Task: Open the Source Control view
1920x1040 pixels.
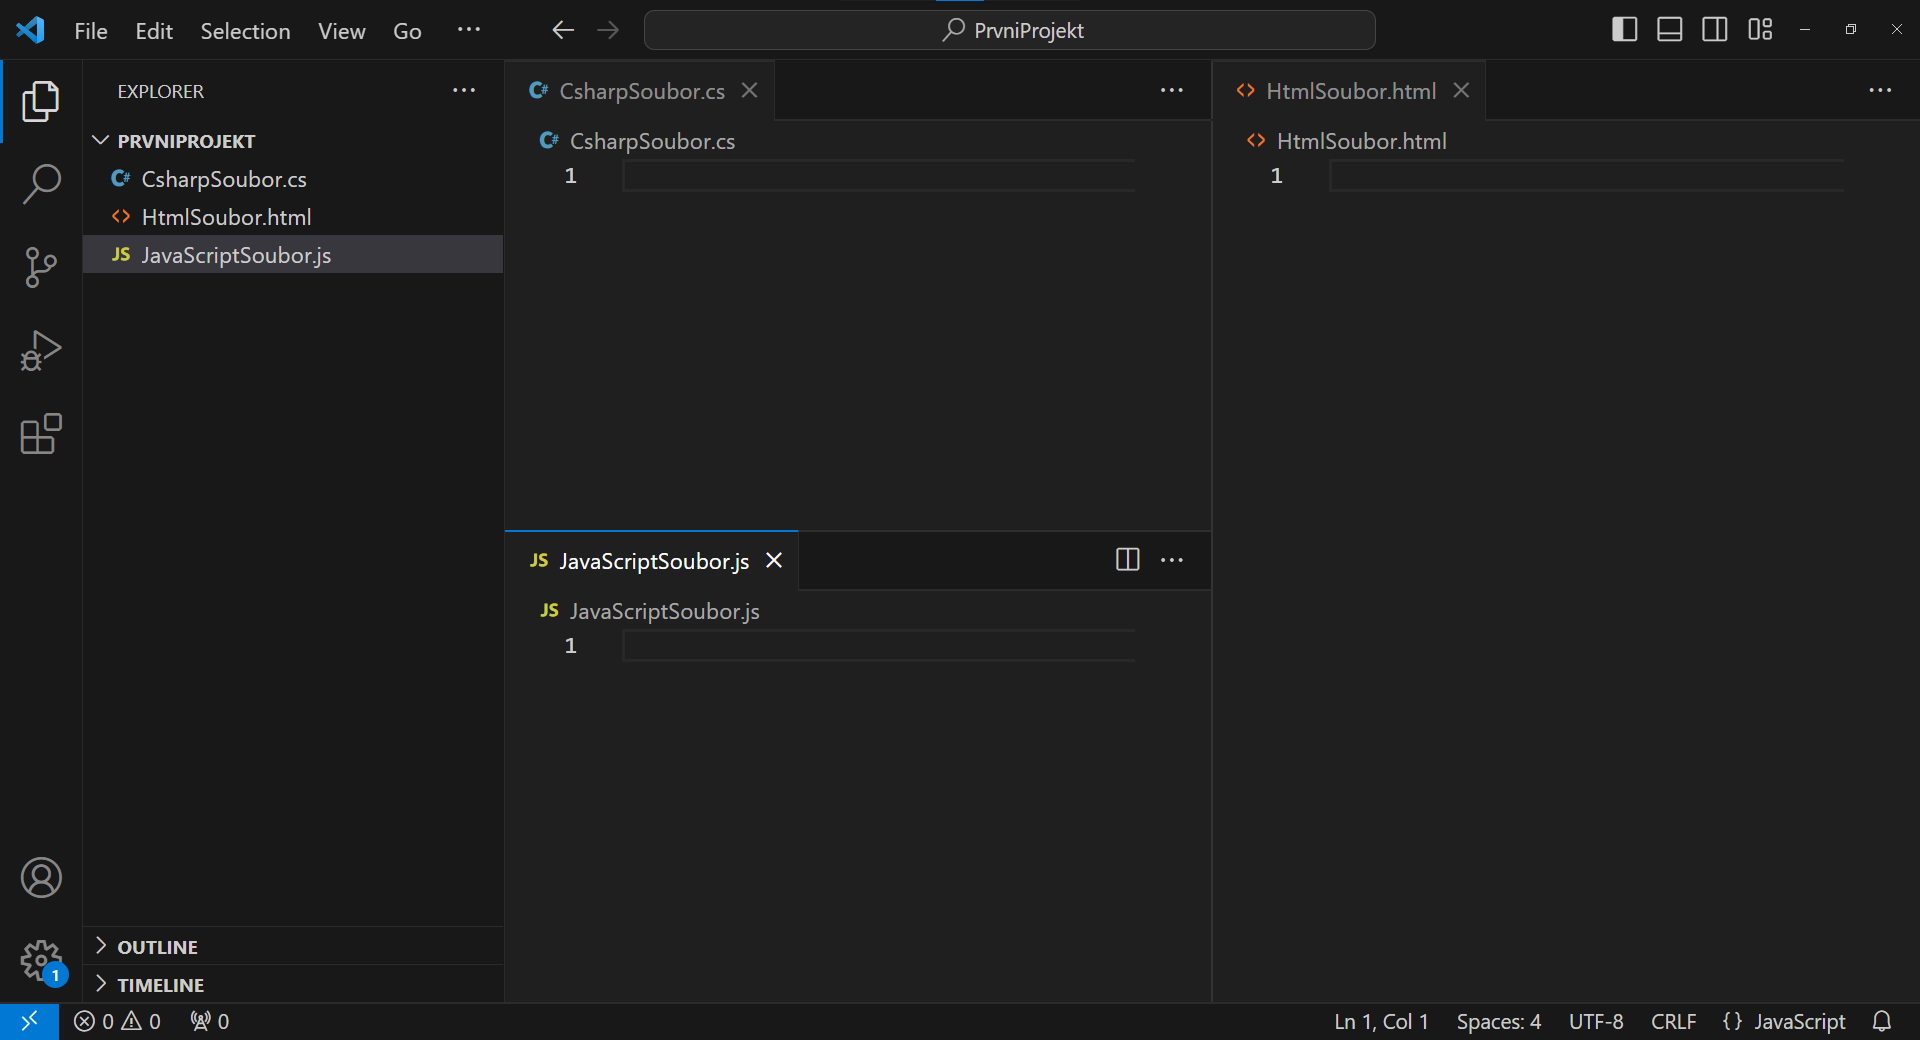Action: pos(40,267)
